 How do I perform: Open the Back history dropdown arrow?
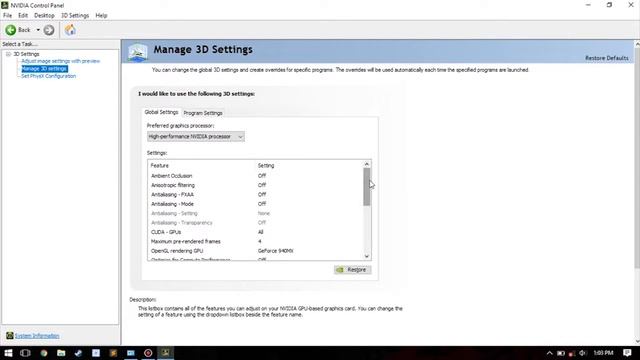(38, 30)
